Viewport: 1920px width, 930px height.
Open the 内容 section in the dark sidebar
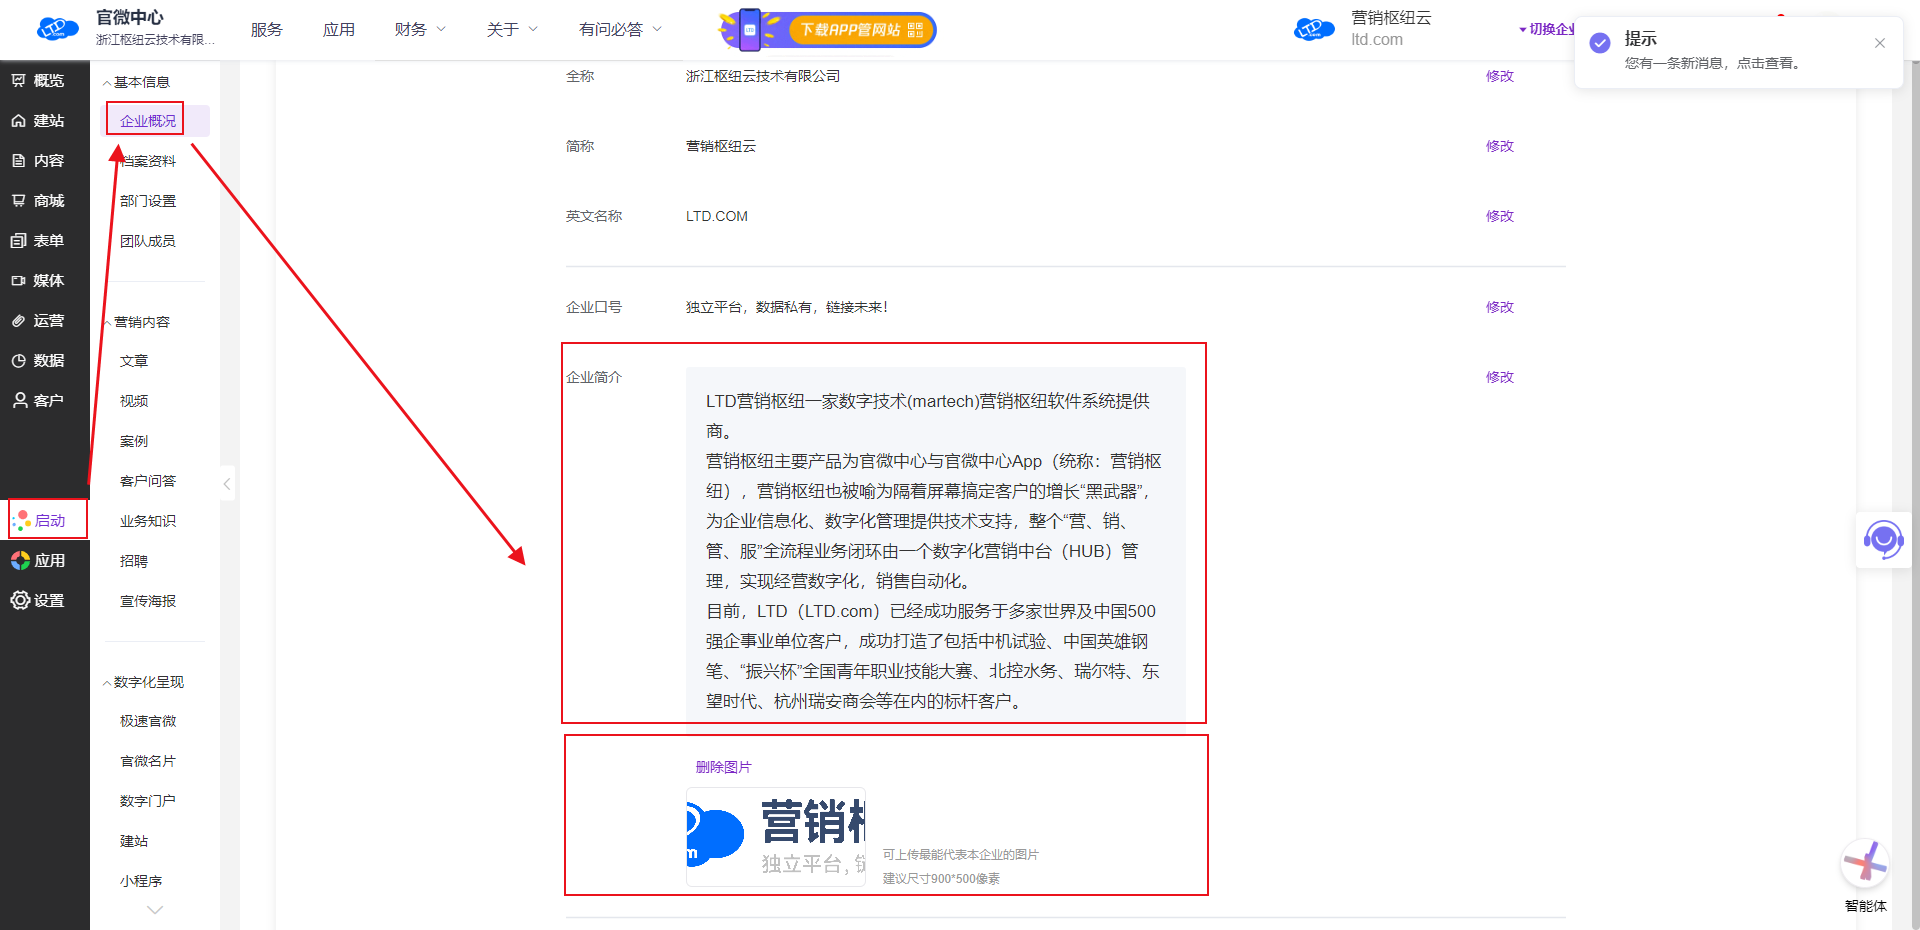38,160
